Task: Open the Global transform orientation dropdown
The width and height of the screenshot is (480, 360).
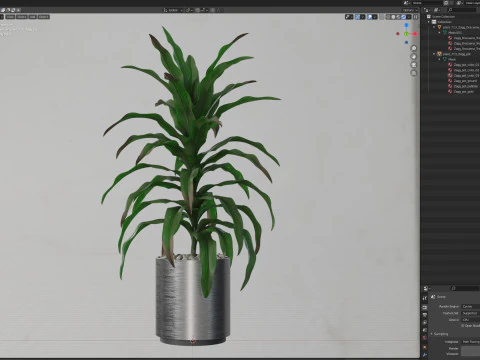Action: tap(173, 10)
